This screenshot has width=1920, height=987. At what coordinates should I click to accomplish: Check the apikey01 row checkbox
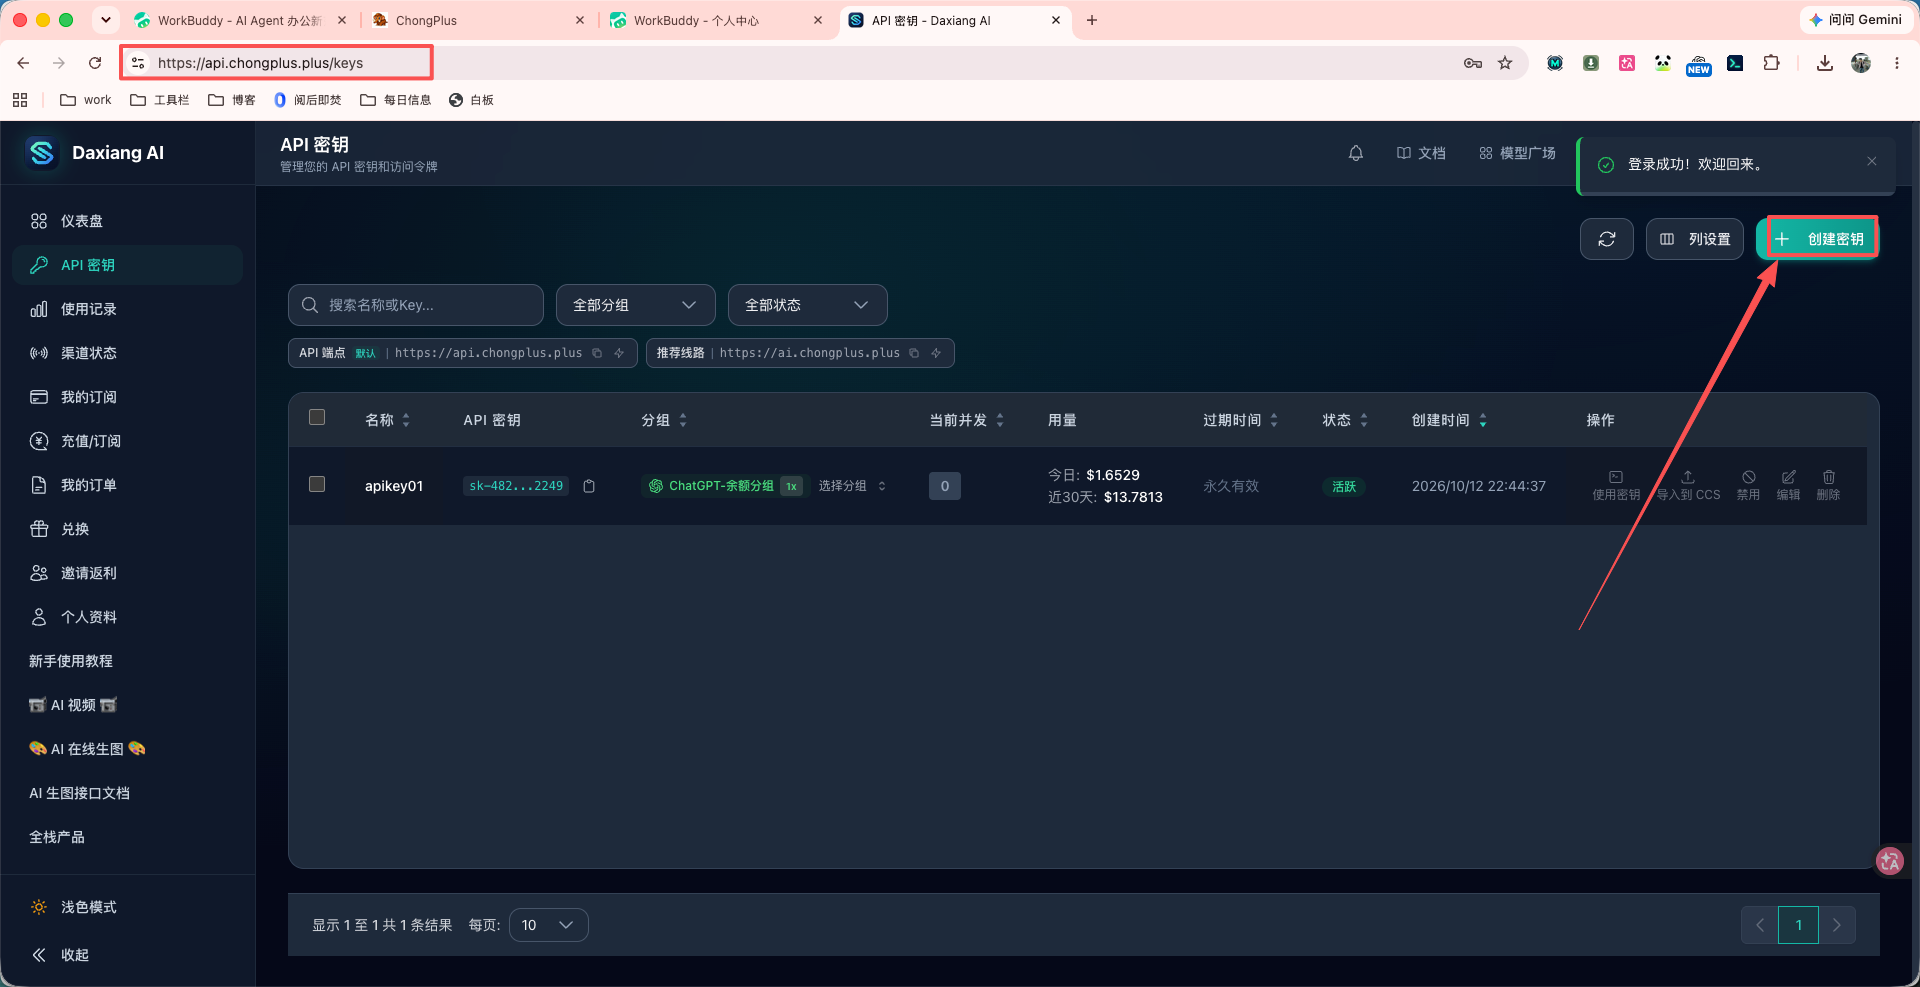pos(317,484)
